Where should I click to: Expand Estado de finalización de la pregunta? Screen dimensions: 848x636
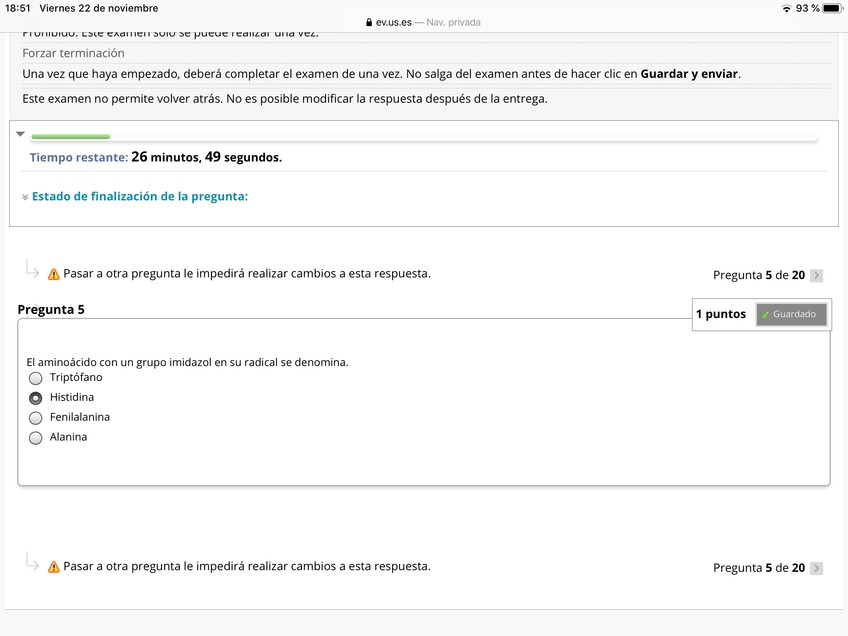[x=139, y=196]
